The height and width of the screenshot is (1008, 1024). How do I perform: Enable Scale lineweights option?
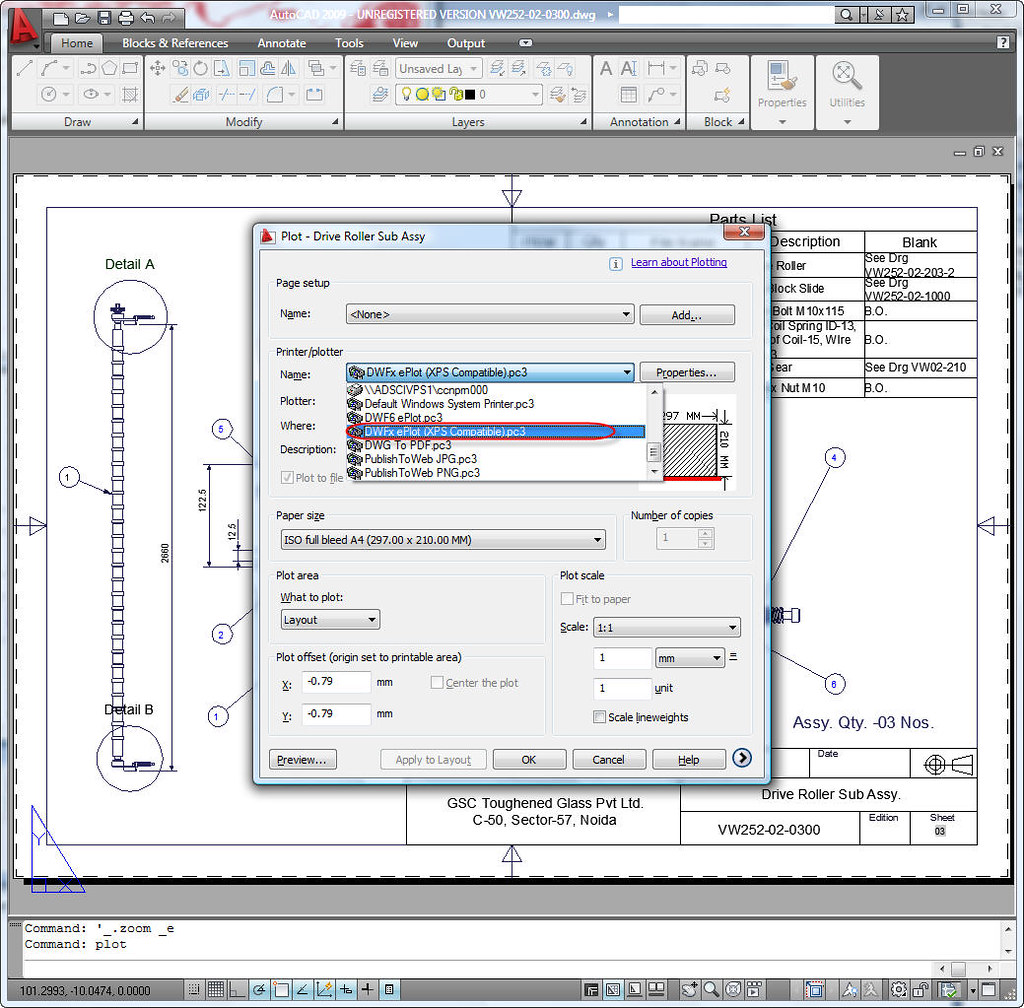(x=598, y=717)
